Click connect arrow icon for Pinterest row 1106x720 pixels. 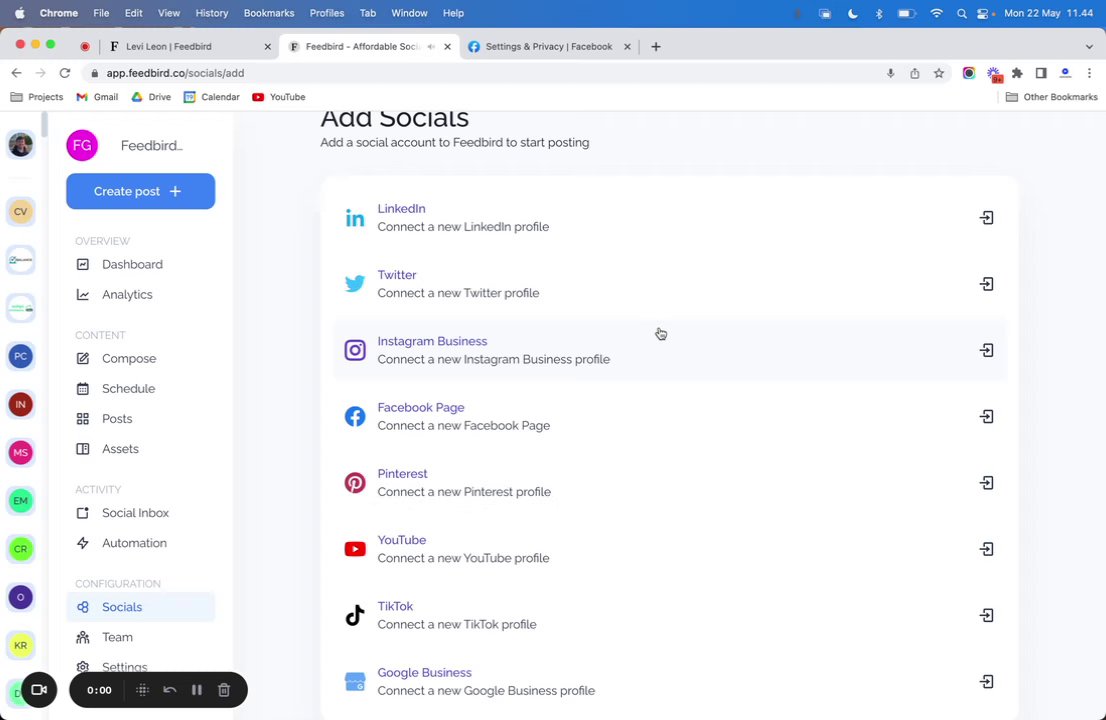pyautogui.click(x=987, y=483)
